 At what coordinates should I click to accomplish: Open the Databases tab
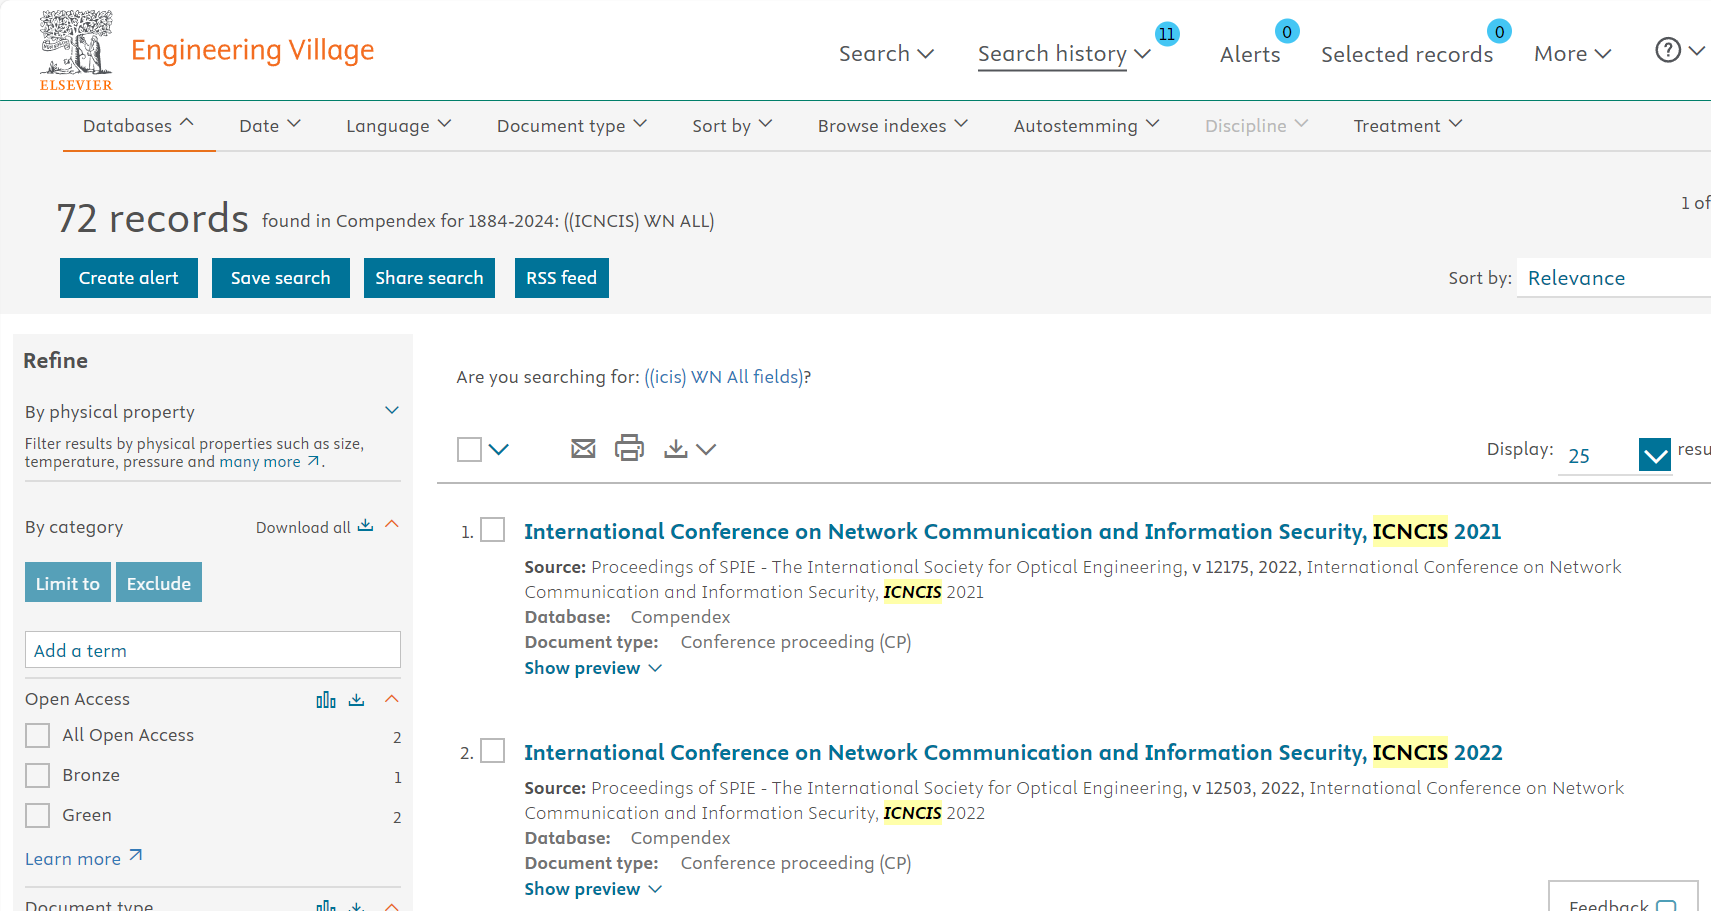[x=139, y=126]
